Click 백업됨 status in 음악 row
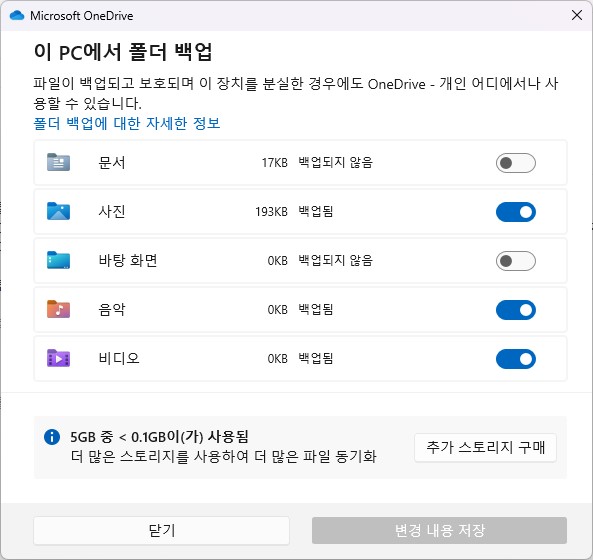 pos(316,309)
